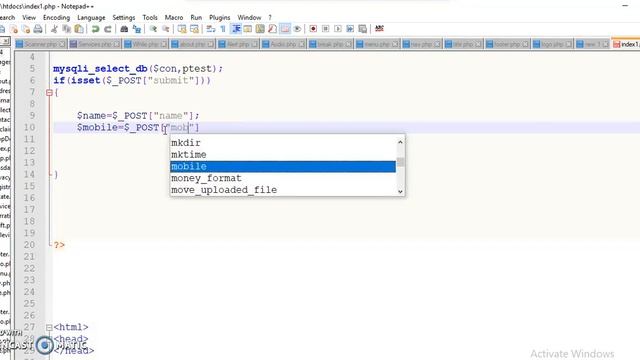The image size is (640, 360).
Task: Click the Copy toolbar icon
Action: point(66,29)
